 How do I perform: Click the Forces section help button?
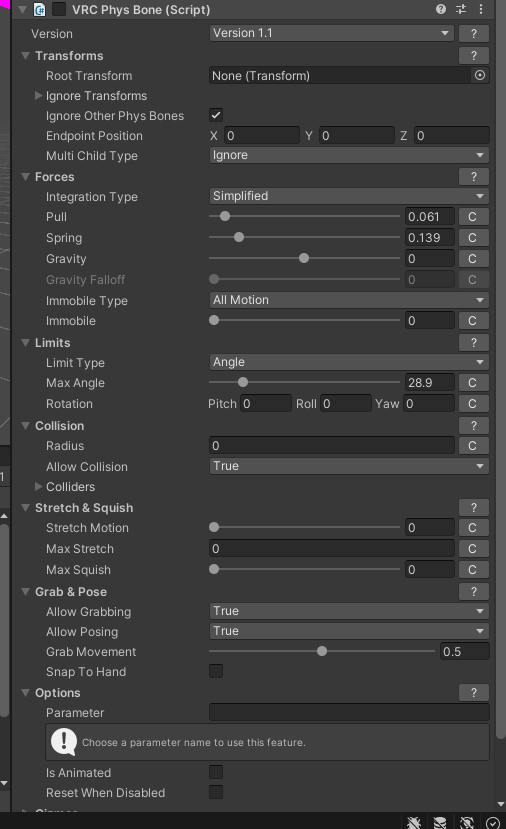473,177
